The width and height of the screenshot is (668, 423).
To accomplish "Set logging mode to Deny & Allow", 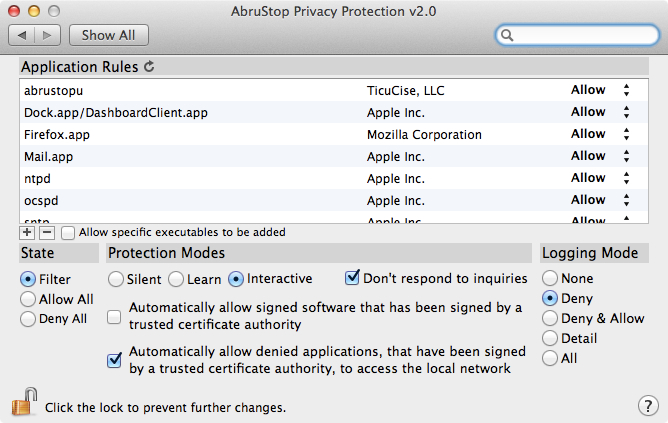I will click(x=550, y=318).
